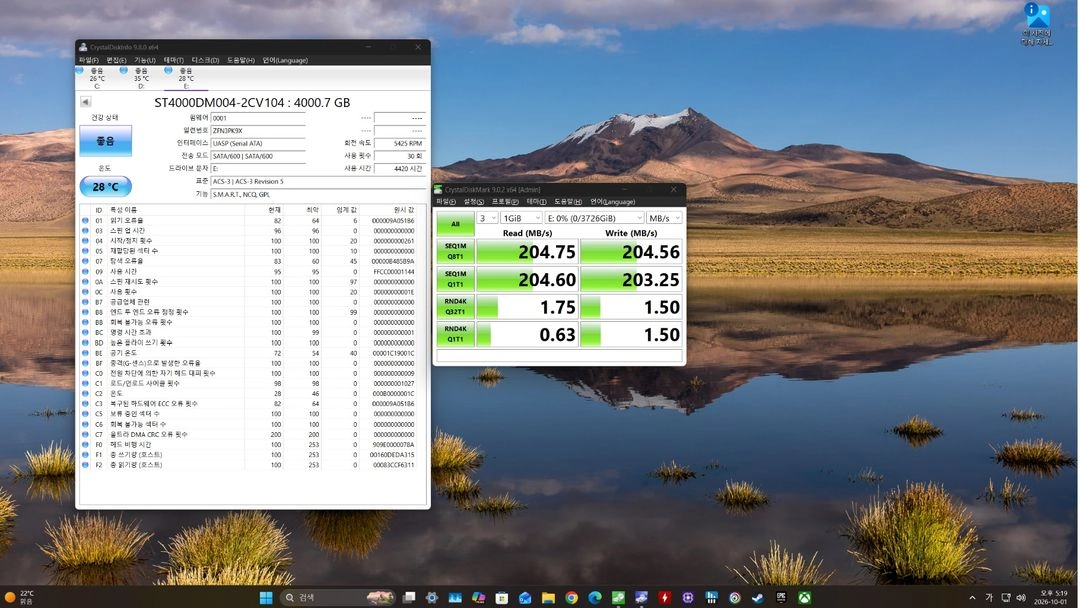Image resolution: width=1080 pixels, height=608 pixels.
Task: Open File Explorer from the taskbar
Action: 548,598
